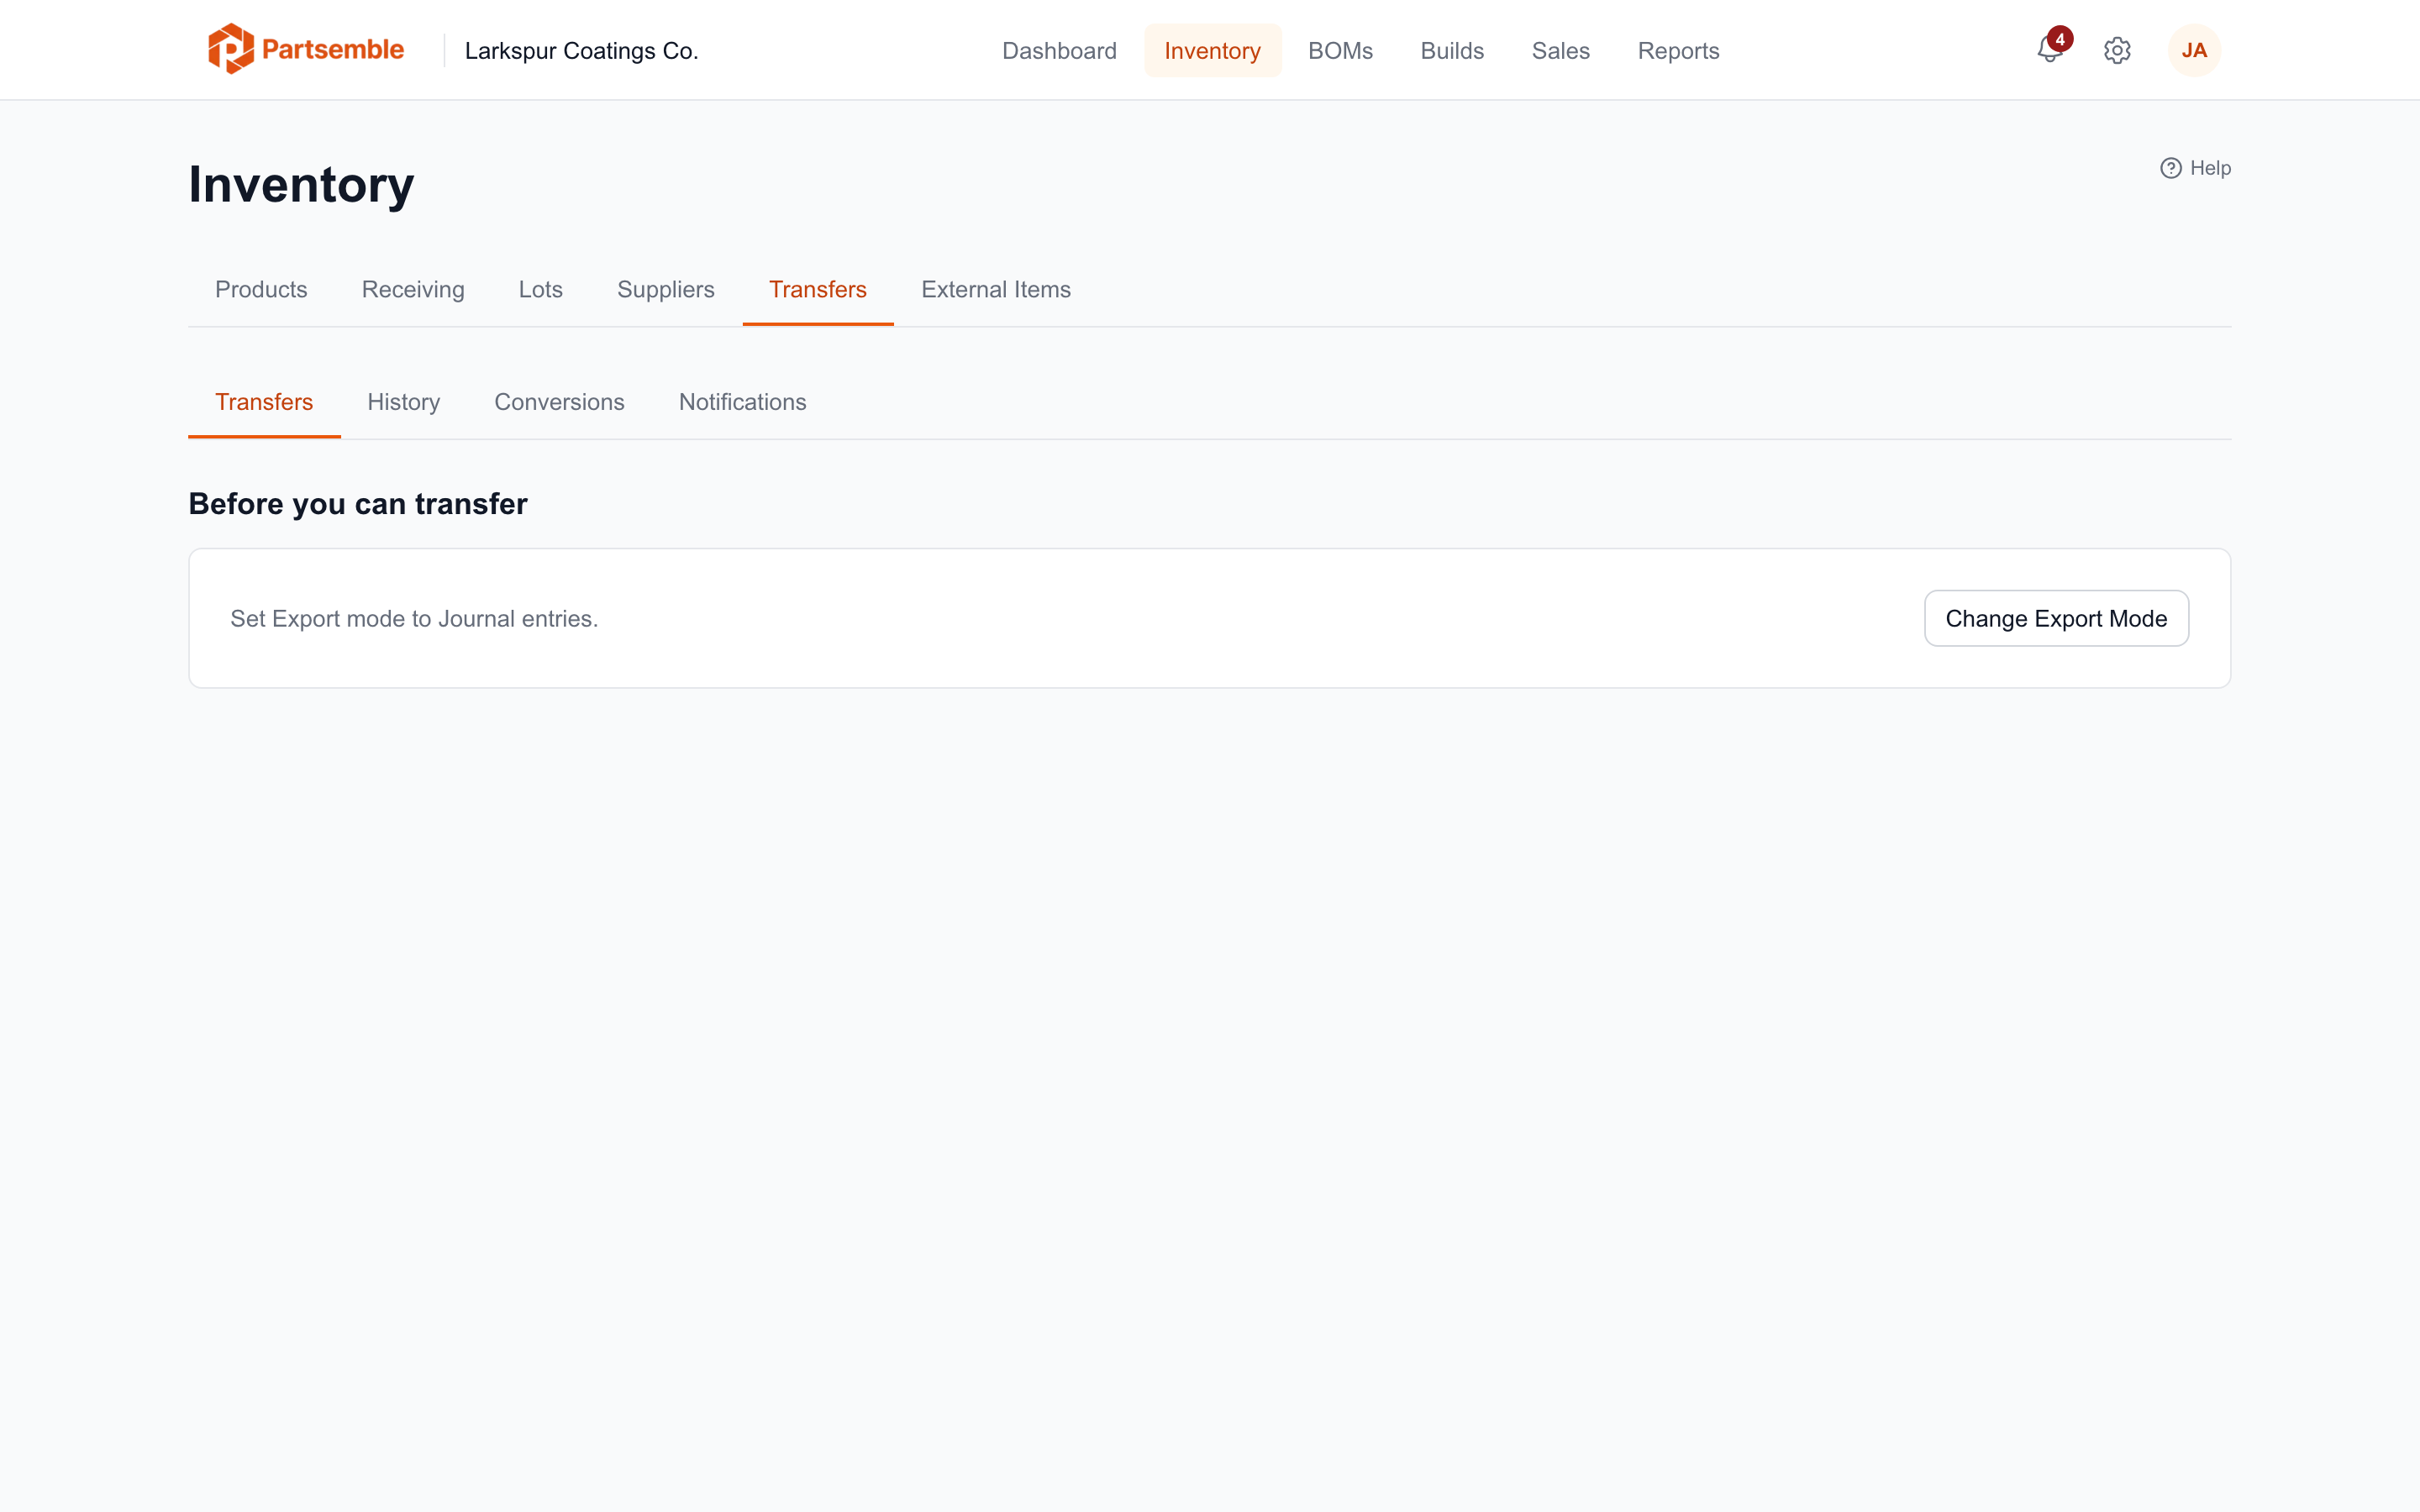Image resolution: width=2420 pixels, height=1512 pixels.
Task: Switch to the Products tab
Action: click(261, 290)
